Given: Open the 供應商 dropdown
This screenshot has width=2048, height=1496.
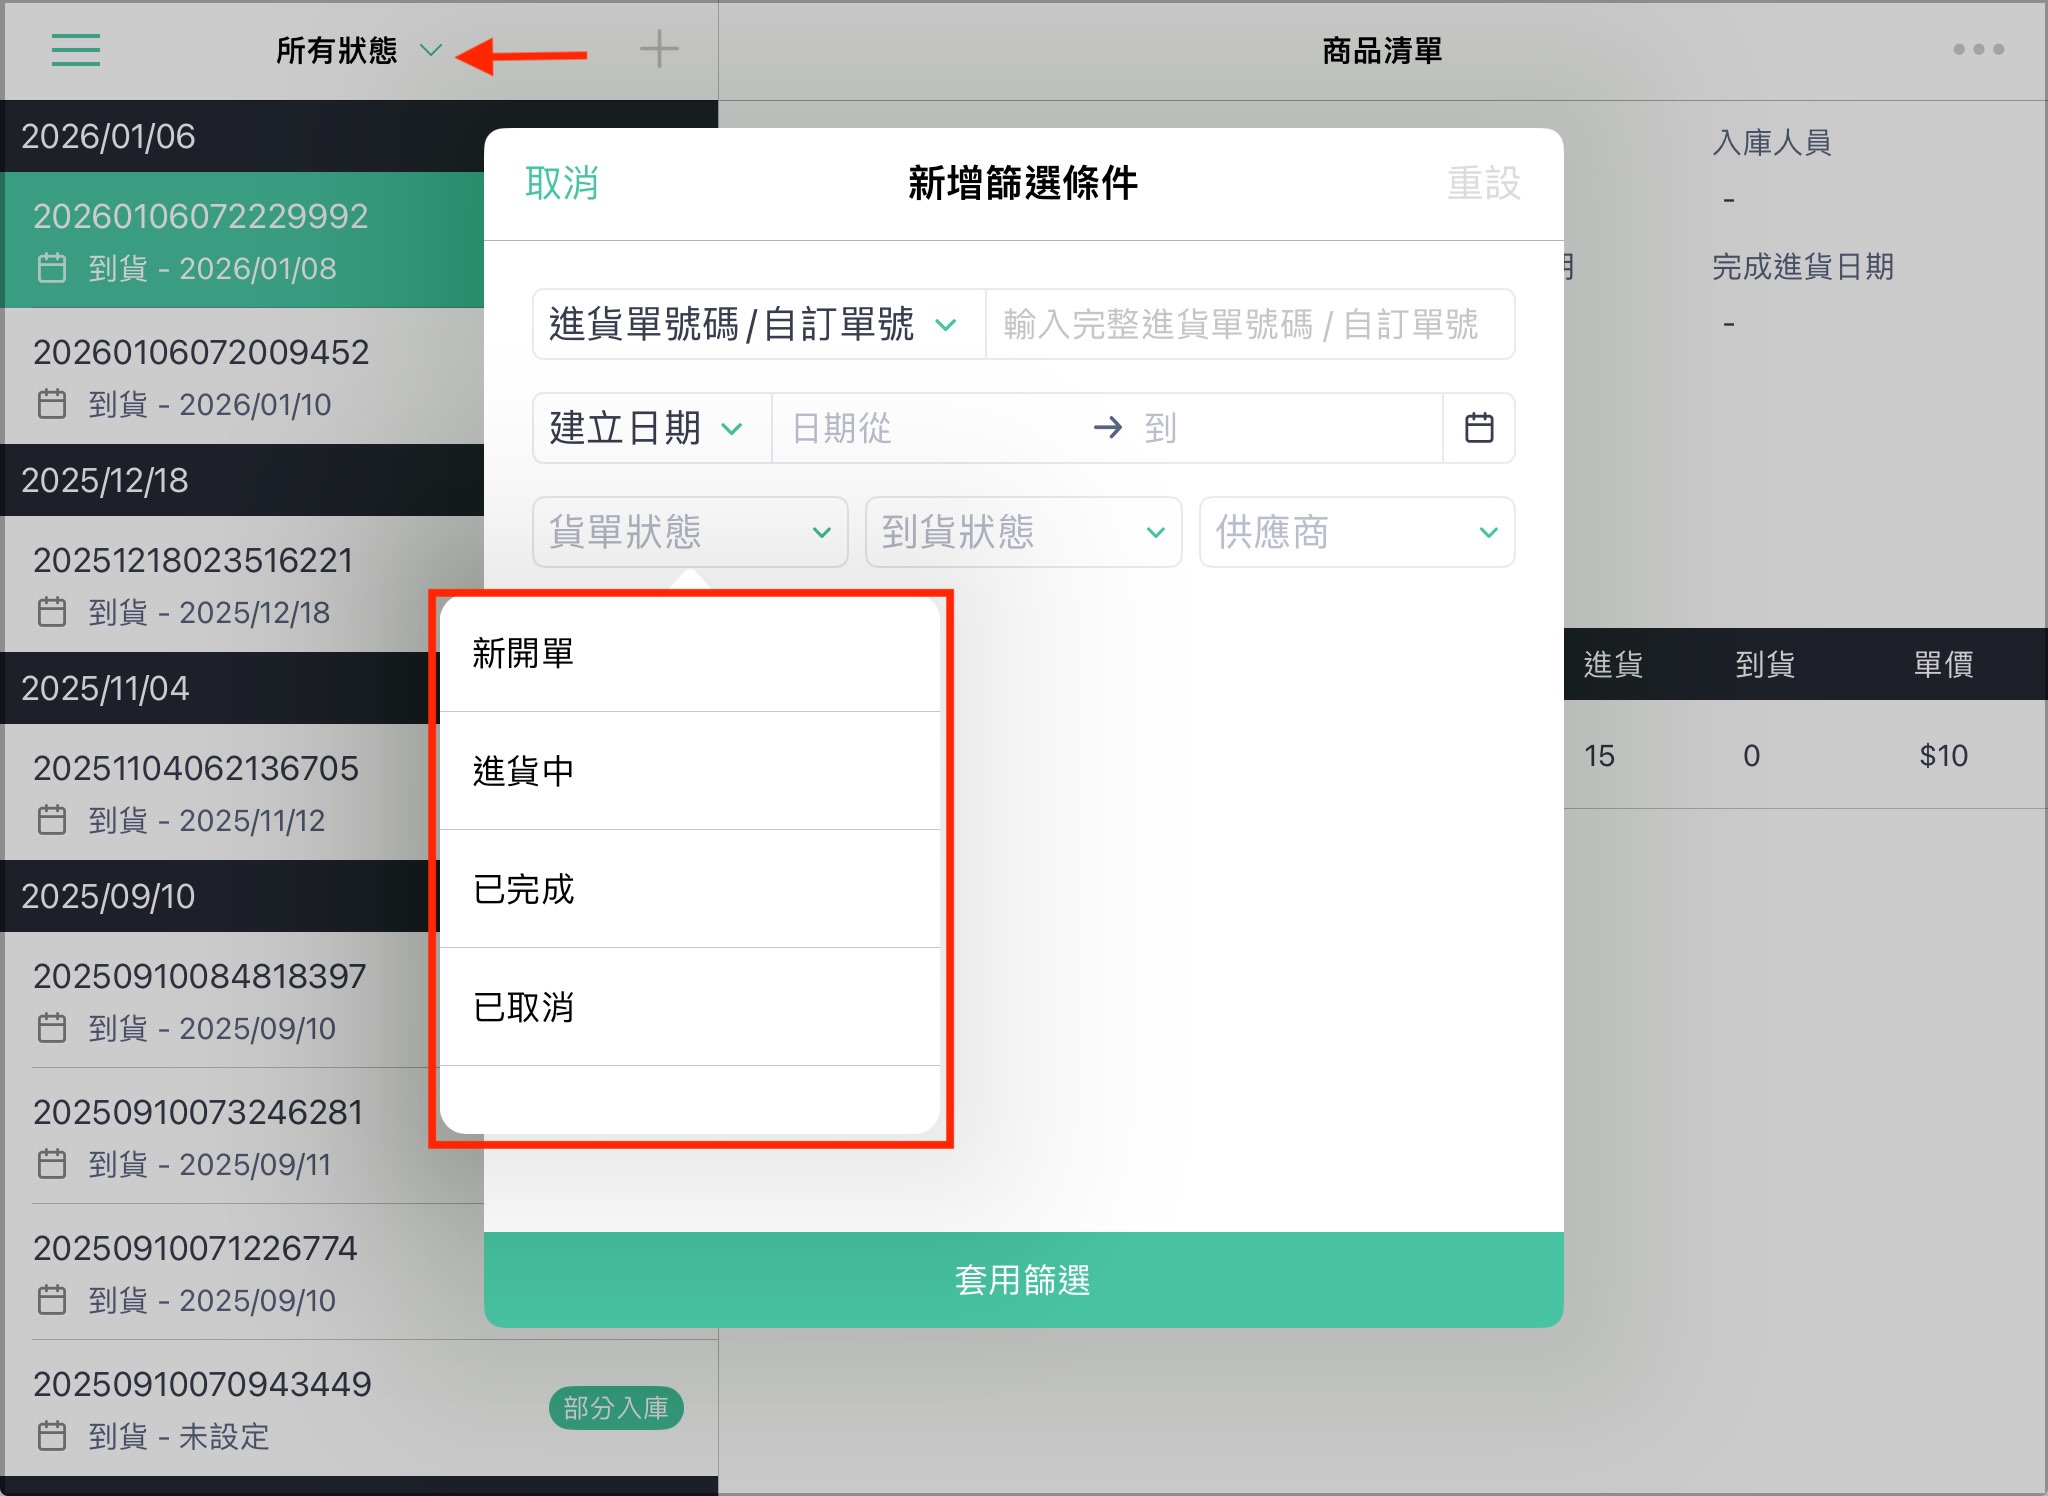Looking at the screenshot, I should click(1357, 532).
